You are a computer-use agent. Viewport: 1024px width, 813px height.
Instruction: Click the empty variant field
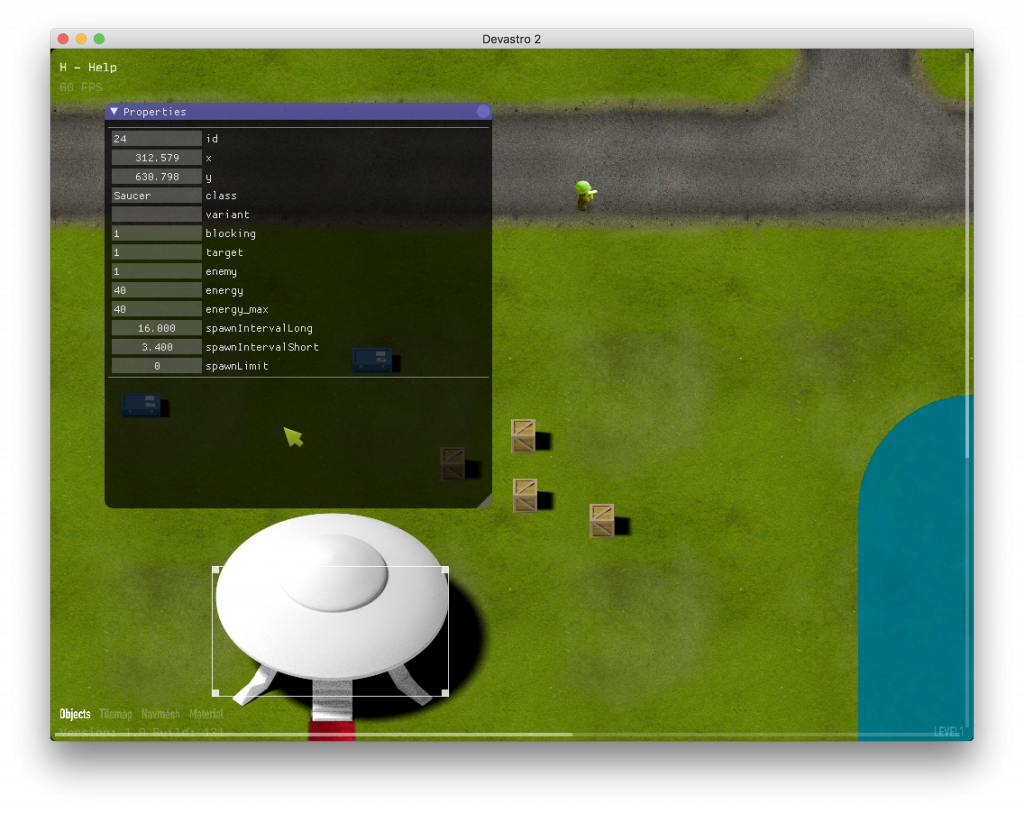[x=156, y=214]
